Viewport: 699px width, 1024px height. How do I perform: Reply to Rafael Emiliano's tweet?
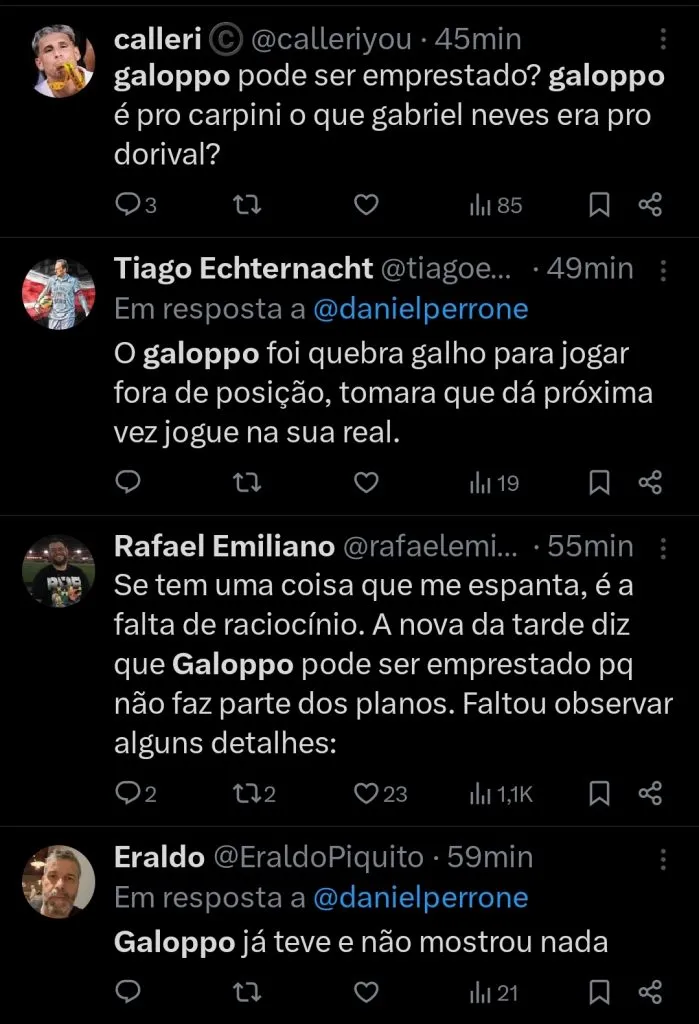click(128, 794)
